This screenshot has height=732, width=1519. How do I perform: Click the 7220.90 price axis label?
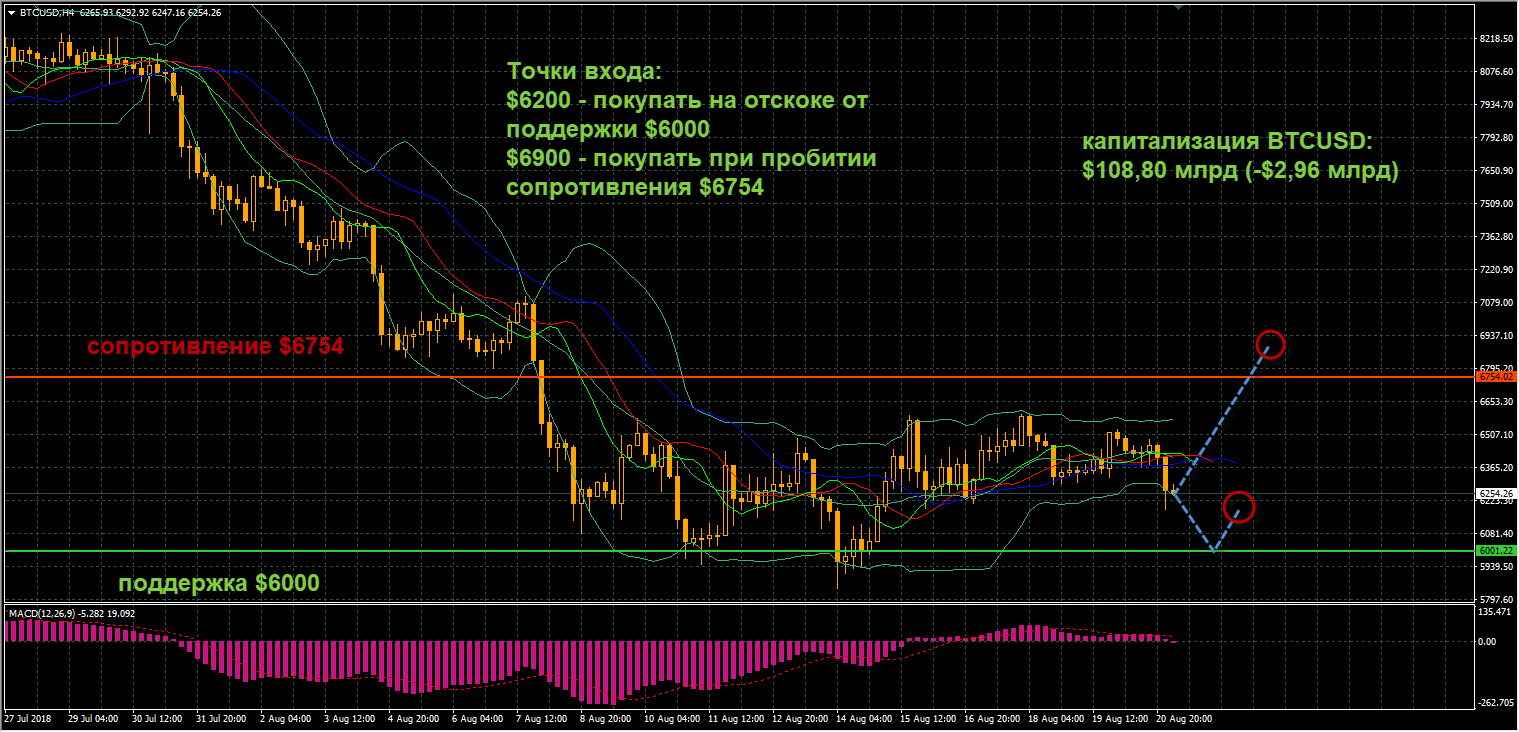tap(1494, 270)
